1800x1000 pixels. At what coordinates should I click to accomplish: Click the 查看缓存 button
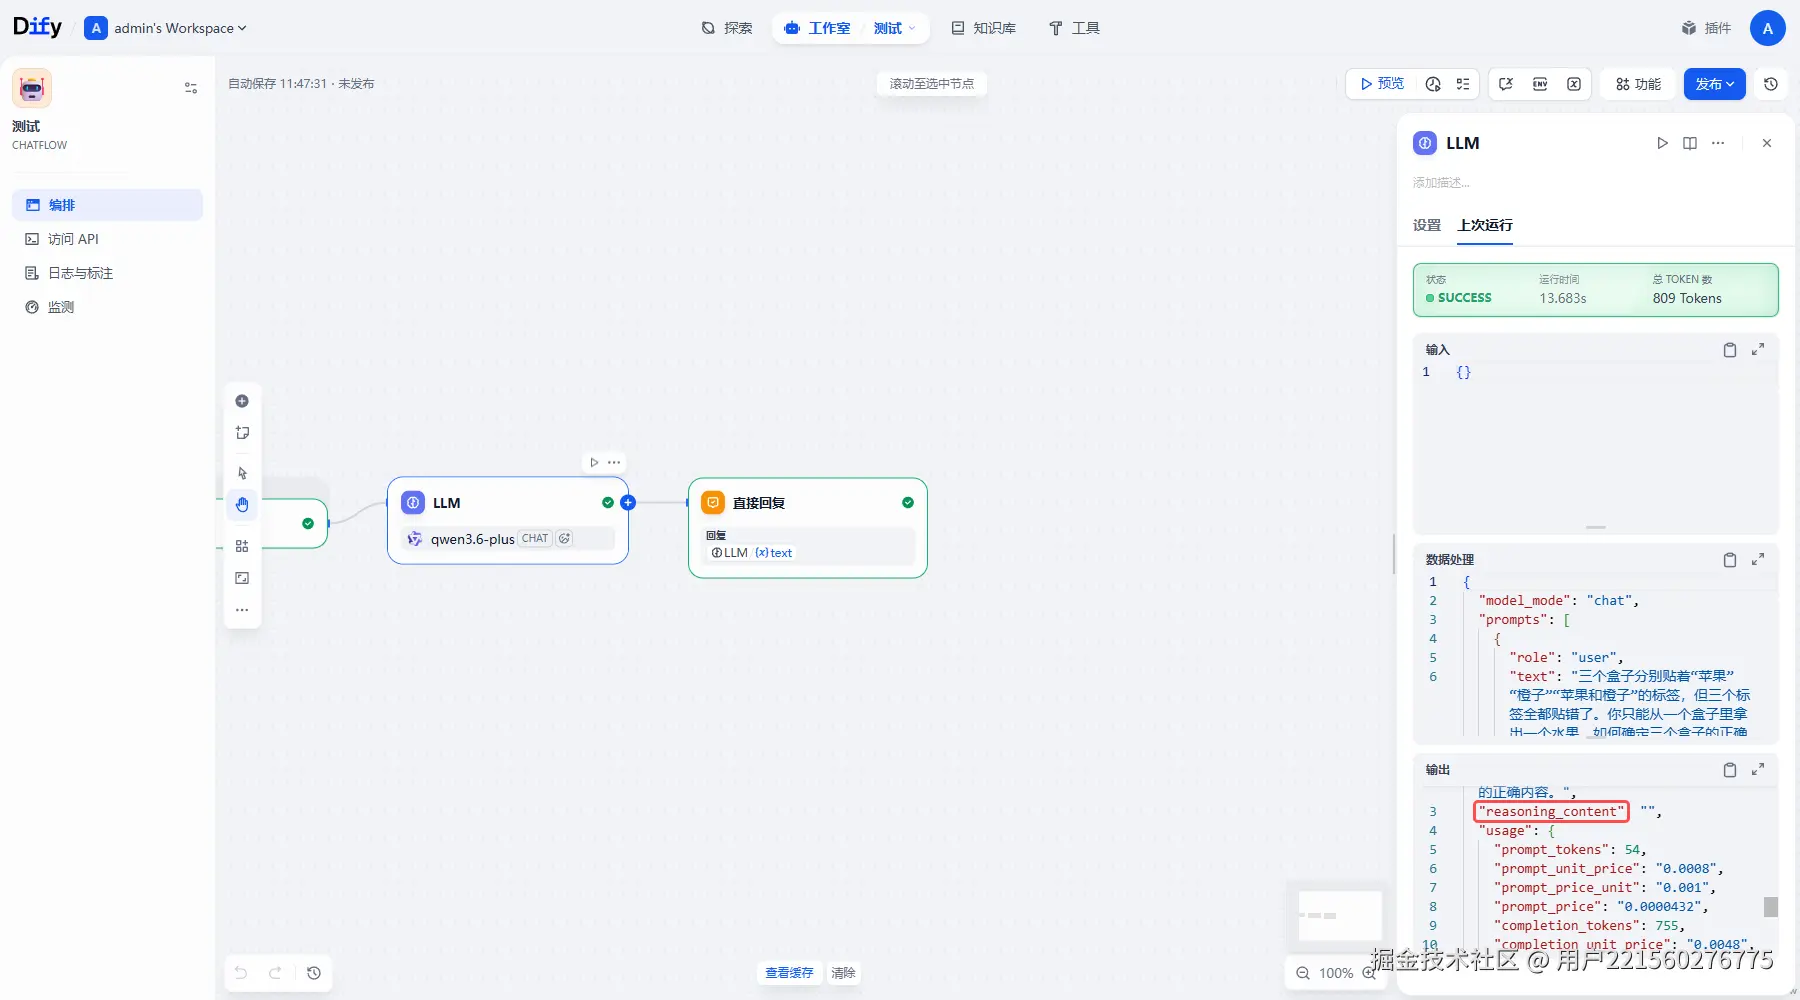[x=789, y=973]
